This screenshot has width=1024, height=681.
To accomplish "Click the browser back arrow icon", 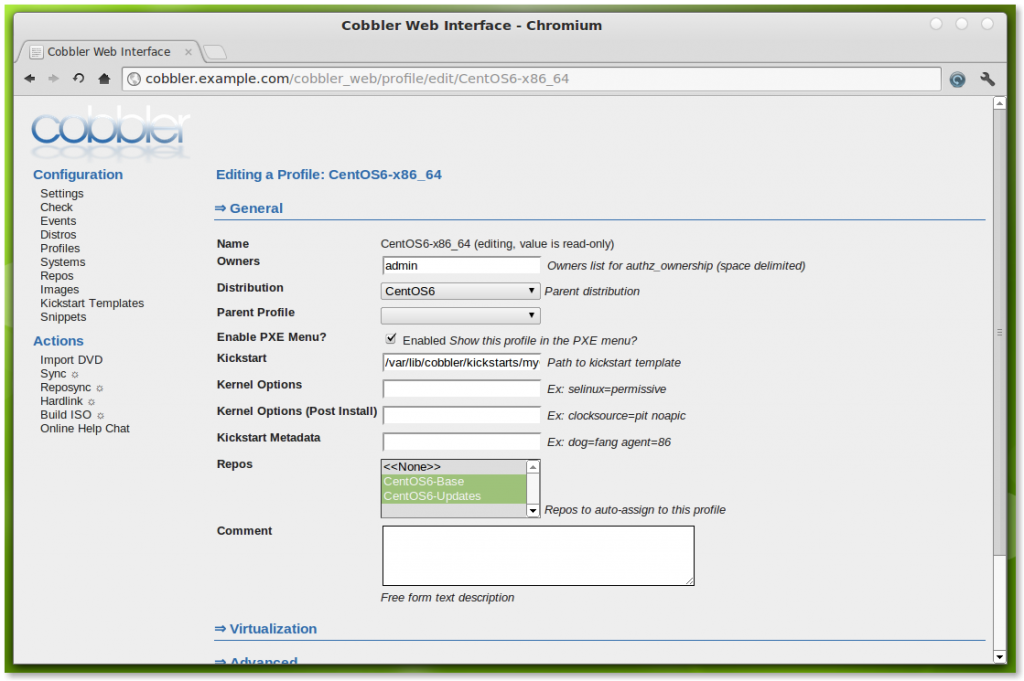I will [x=30, y=79].
